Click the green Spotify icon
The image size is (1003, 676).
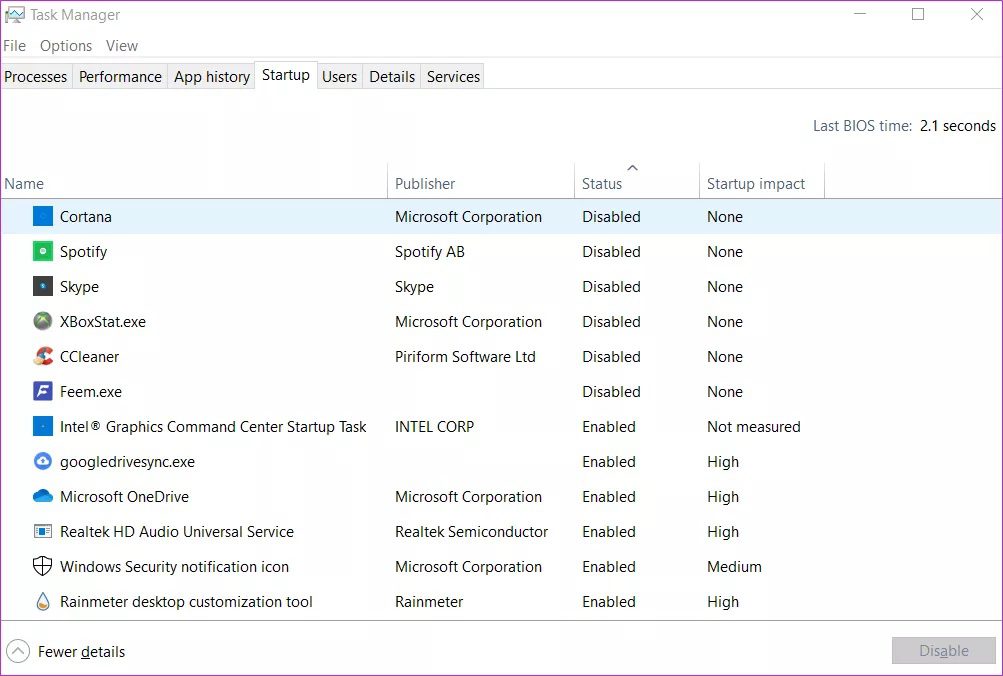43,251
